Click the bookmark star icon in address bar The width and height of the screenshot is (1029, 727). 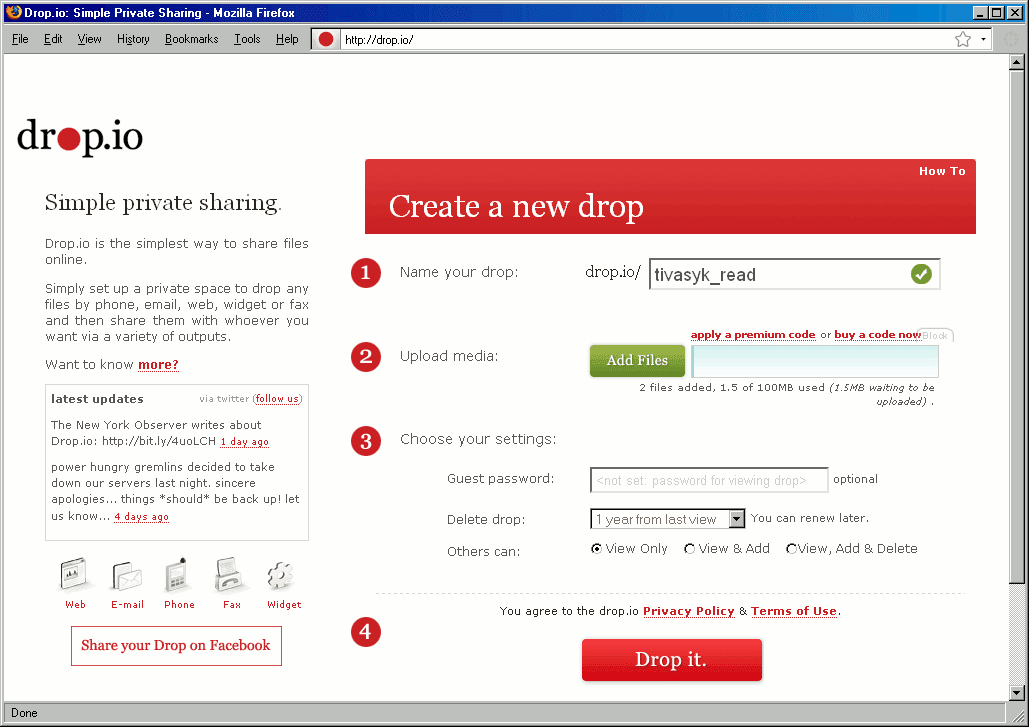coord(963,39)
